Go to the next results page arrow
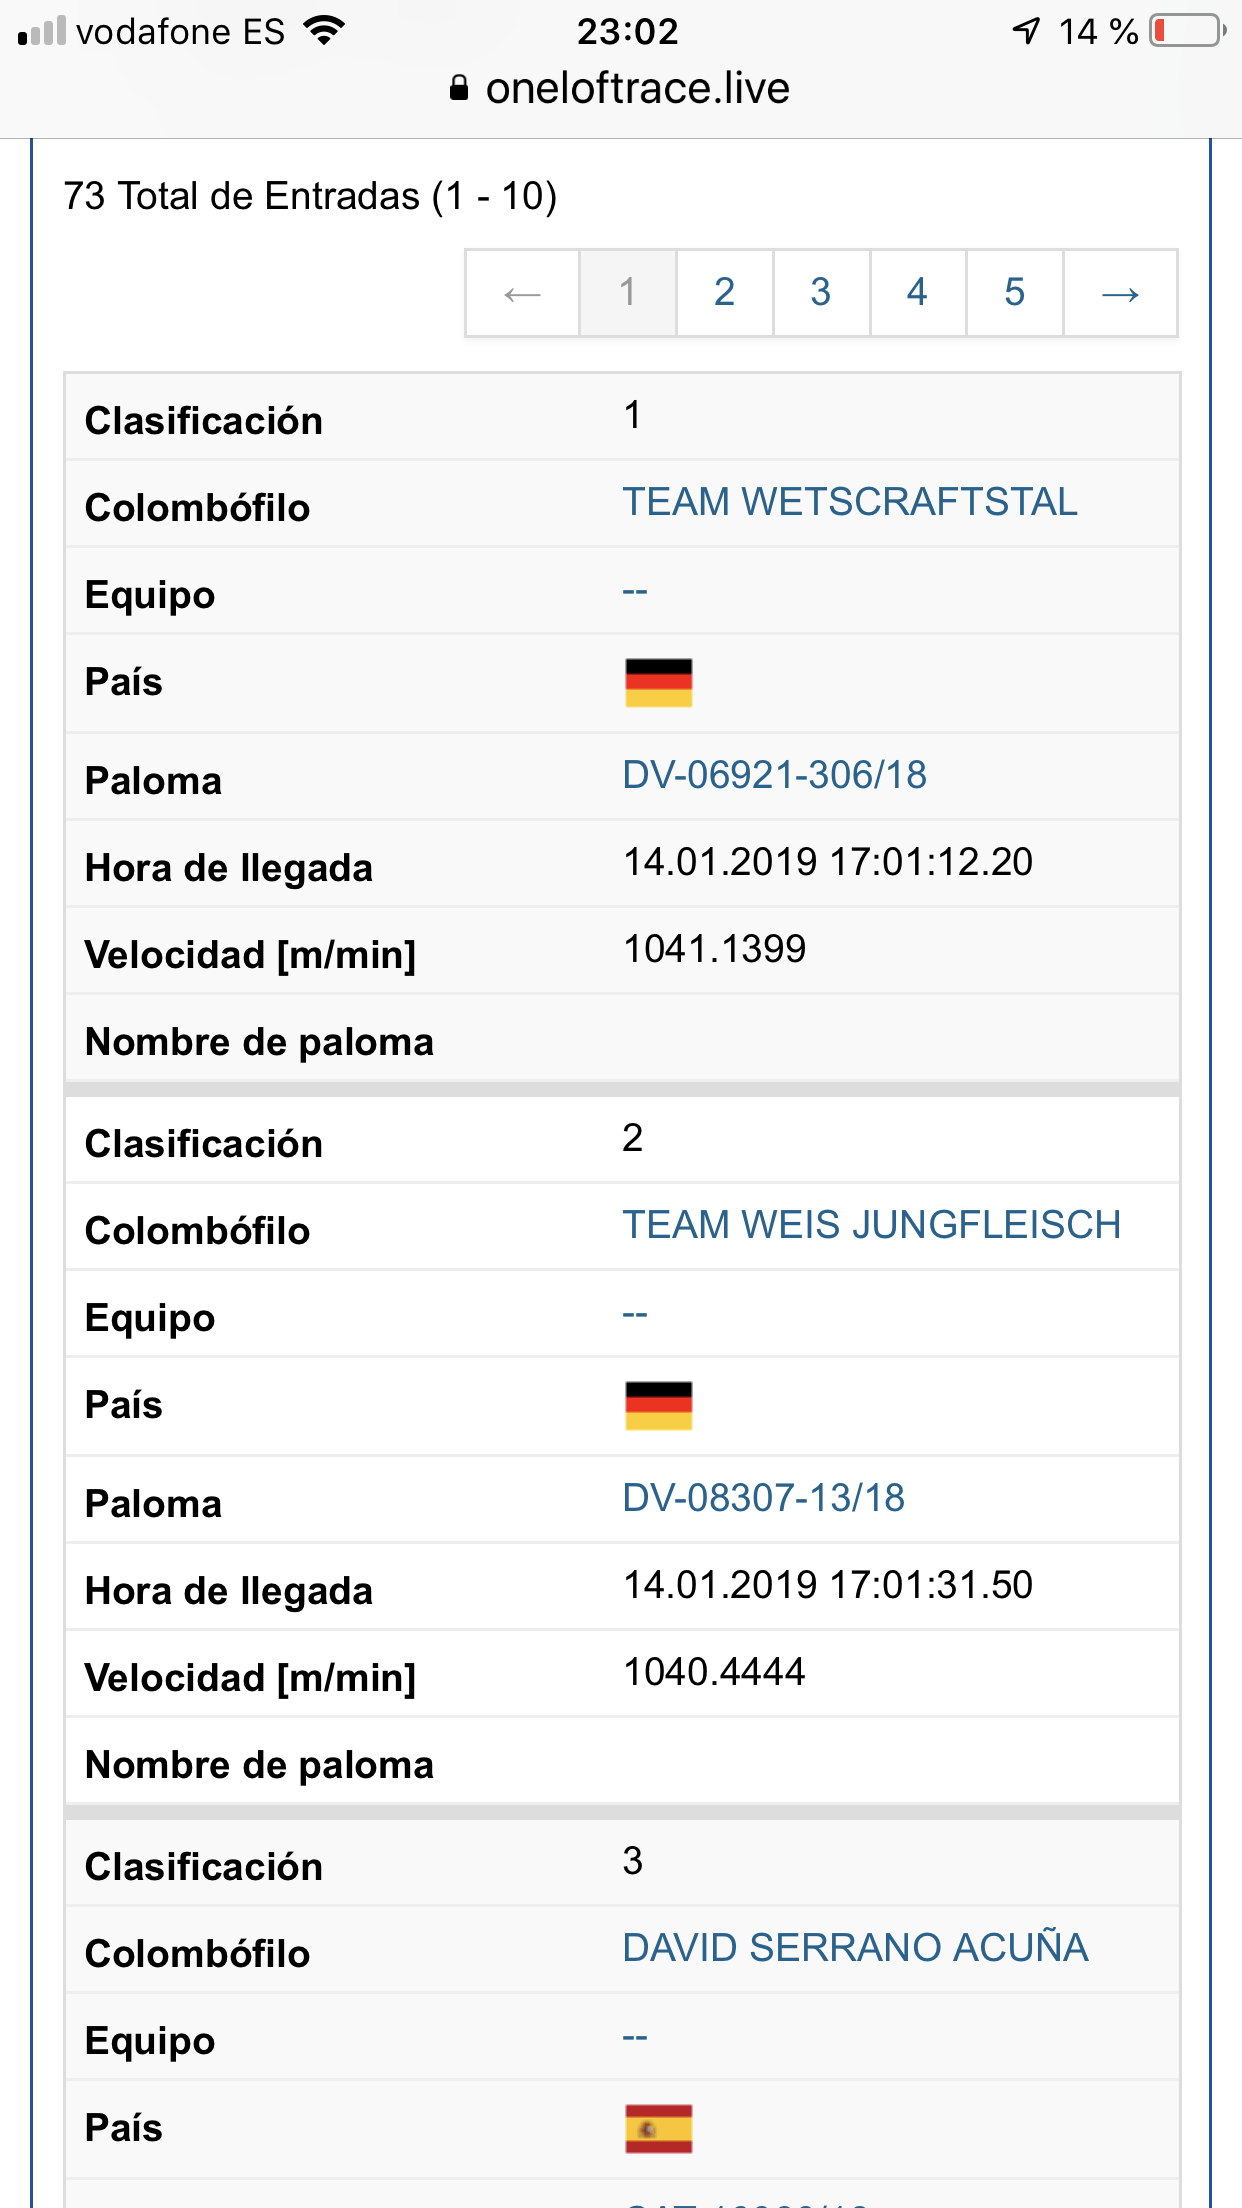The height and width of the screenshot is (2208, 1242). tap(1120, 293)
